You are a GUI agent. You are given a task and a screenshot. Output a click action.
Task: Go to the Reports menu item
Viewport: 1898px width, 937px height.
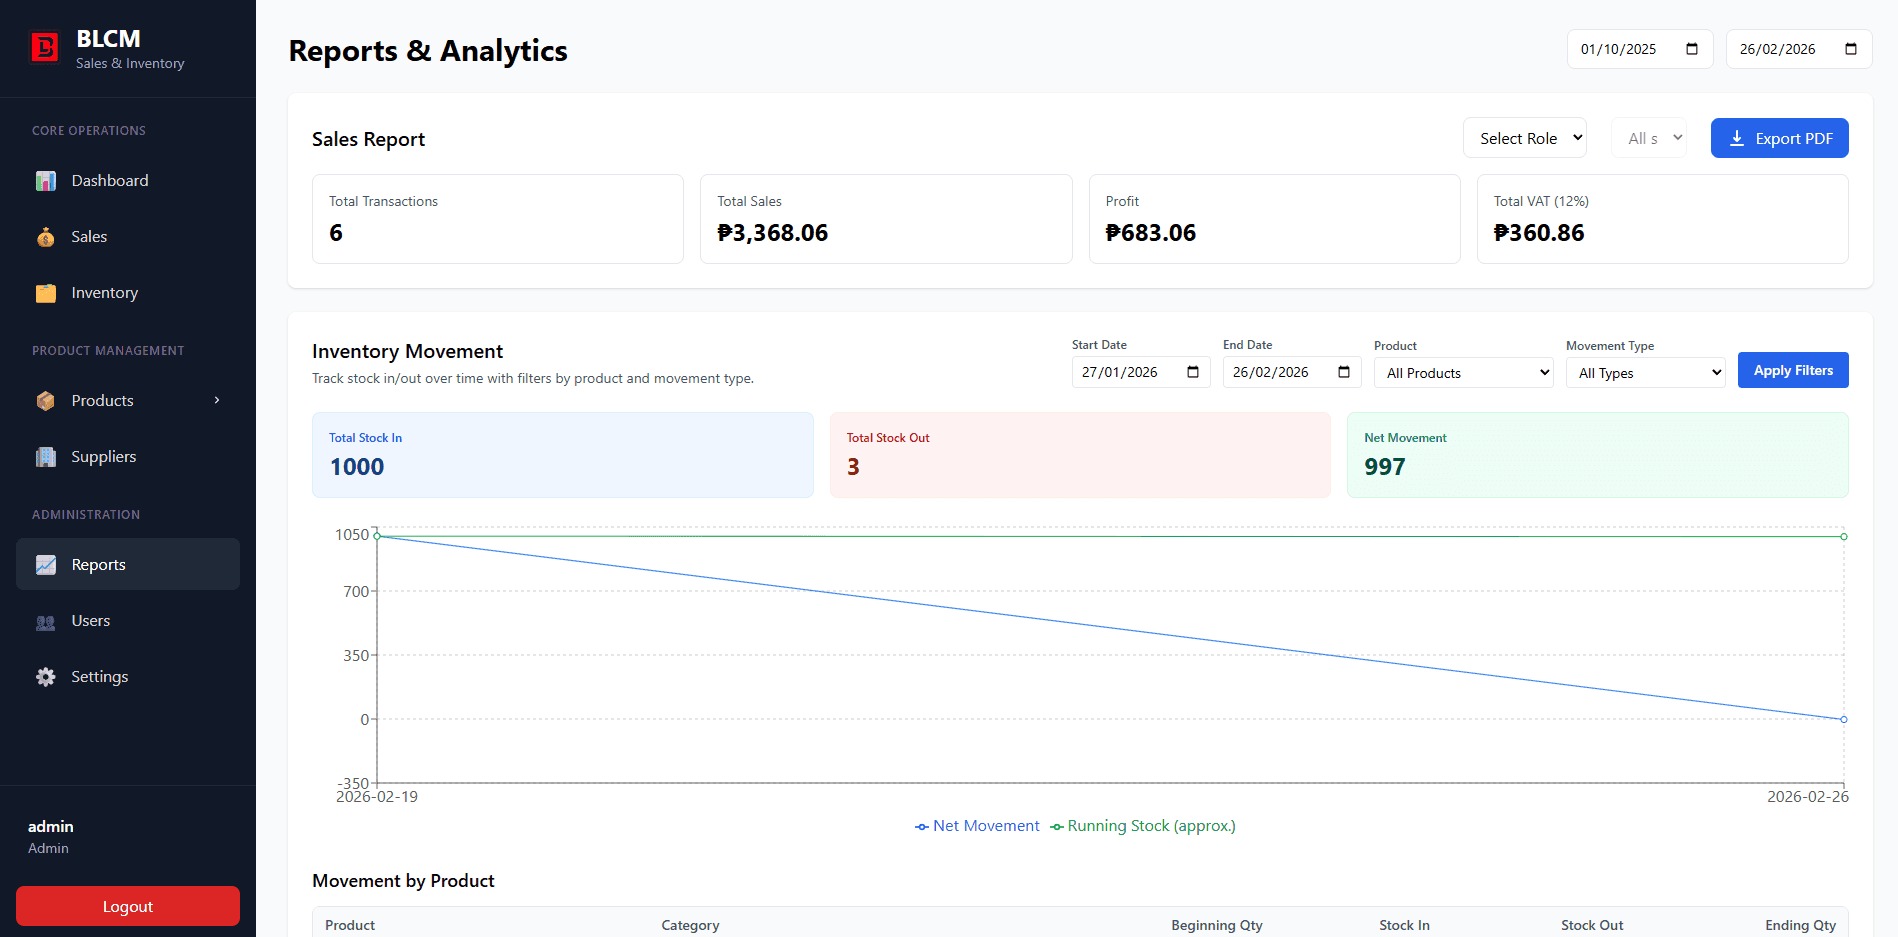(x=98, y=565)
